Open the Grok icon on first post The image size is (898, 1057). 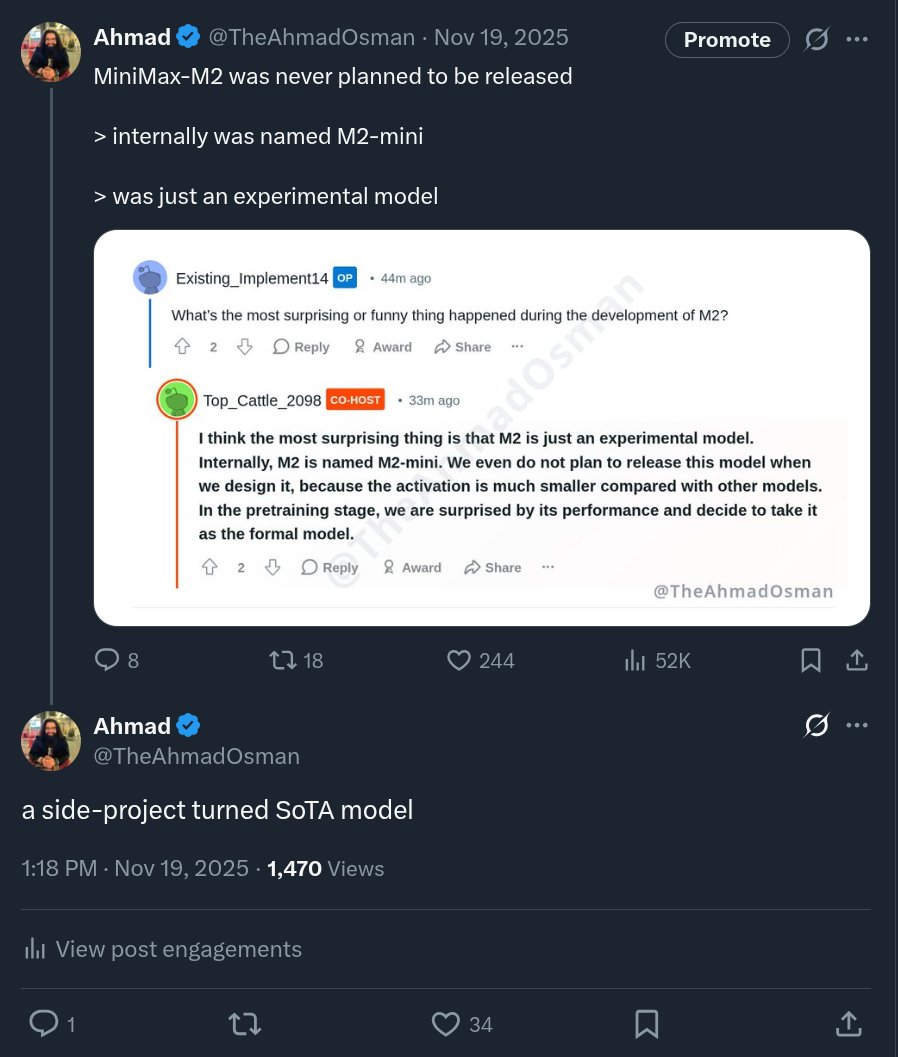pyautogui.click(x=817, y=40)
